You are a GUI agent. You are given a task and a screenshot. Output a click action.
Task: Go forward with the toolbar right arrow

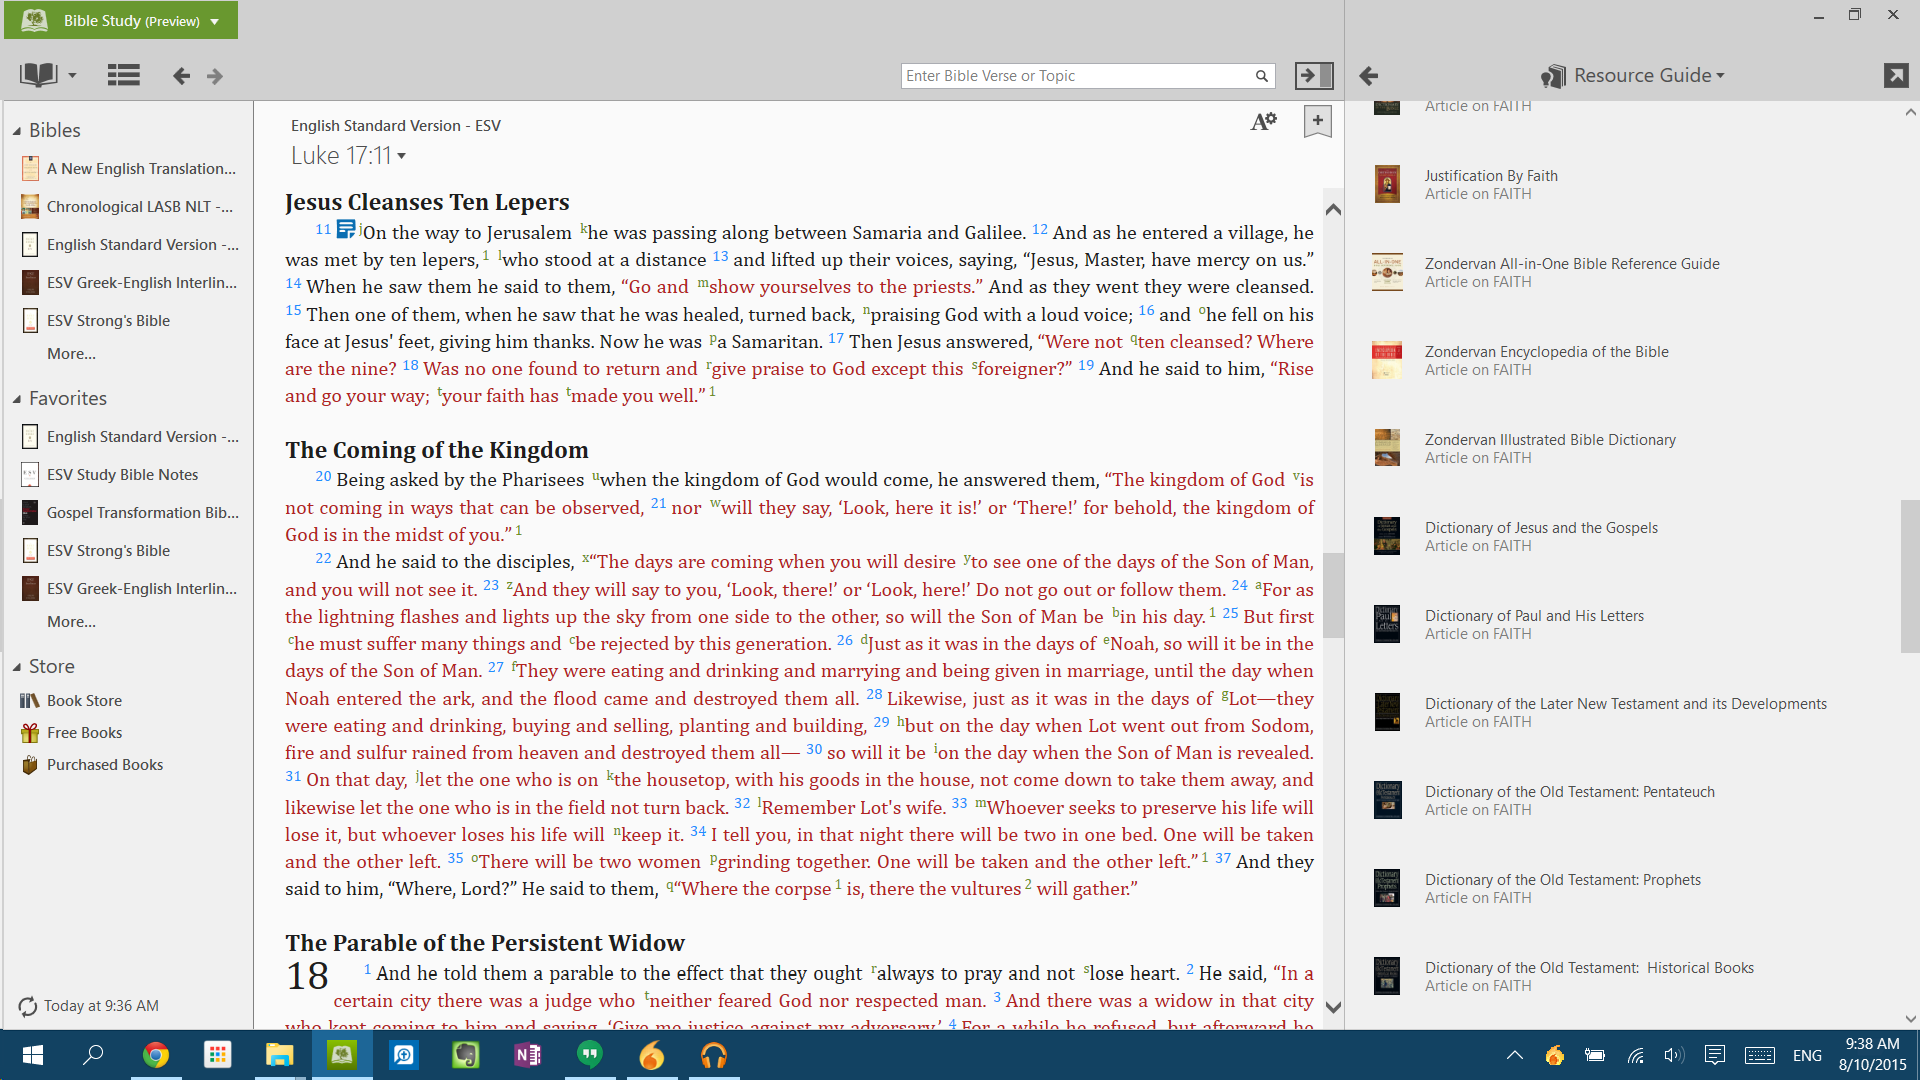coord(215,76)
